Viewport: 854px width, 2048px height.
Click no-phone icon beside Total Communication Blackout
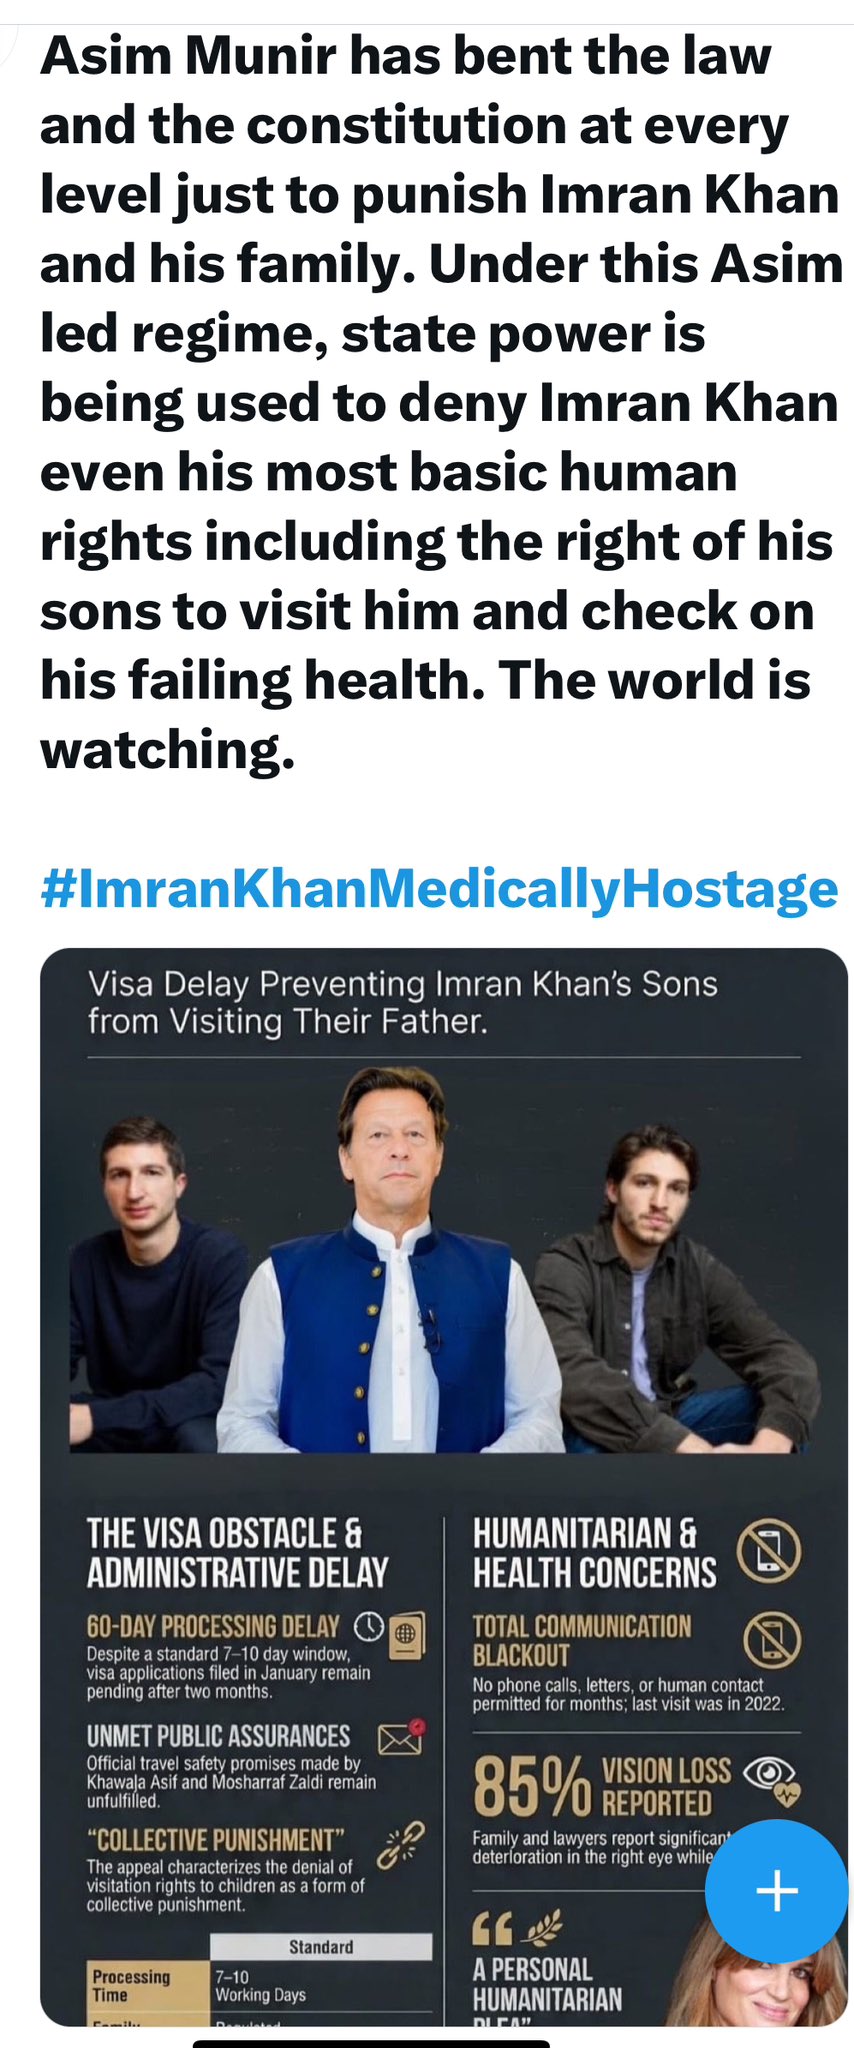772,1640
